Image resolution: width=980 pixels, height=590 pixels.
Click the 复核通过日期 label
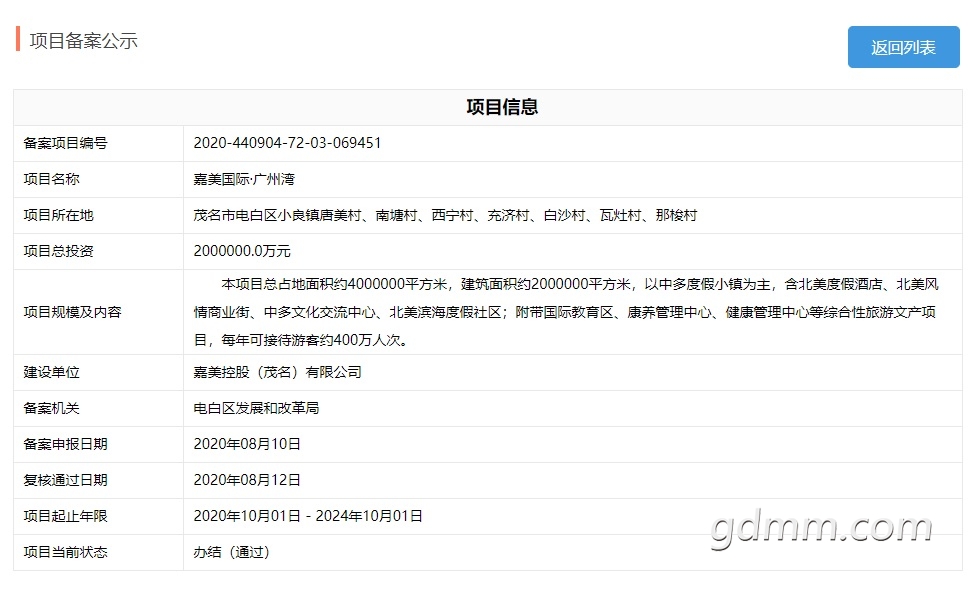pos(66,481)
